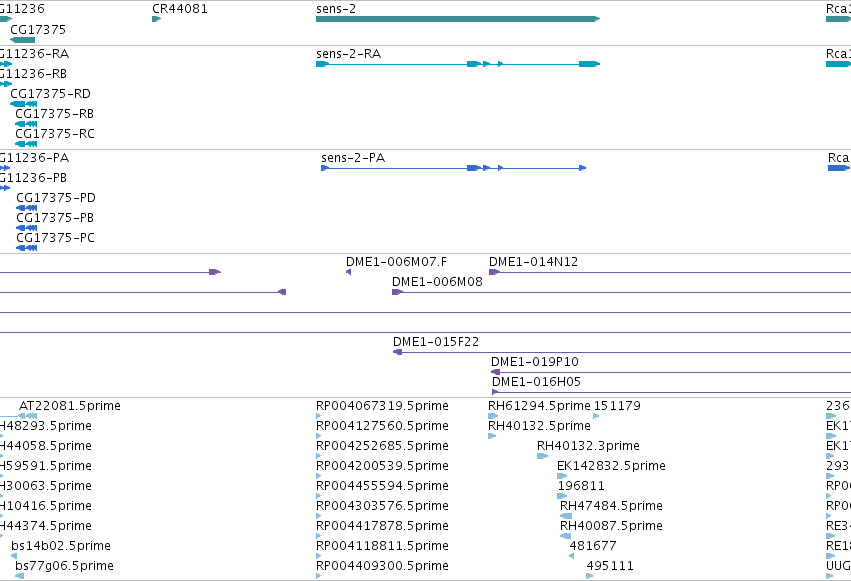Select the sens-2 gene bar
Screen dimensions: 851x581
tap(458, 19)
